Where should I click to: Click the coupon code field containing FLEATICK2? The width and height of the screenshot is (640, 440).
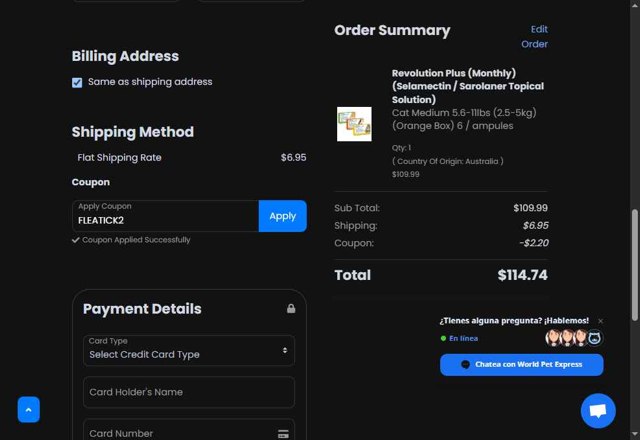click(165, 216)
